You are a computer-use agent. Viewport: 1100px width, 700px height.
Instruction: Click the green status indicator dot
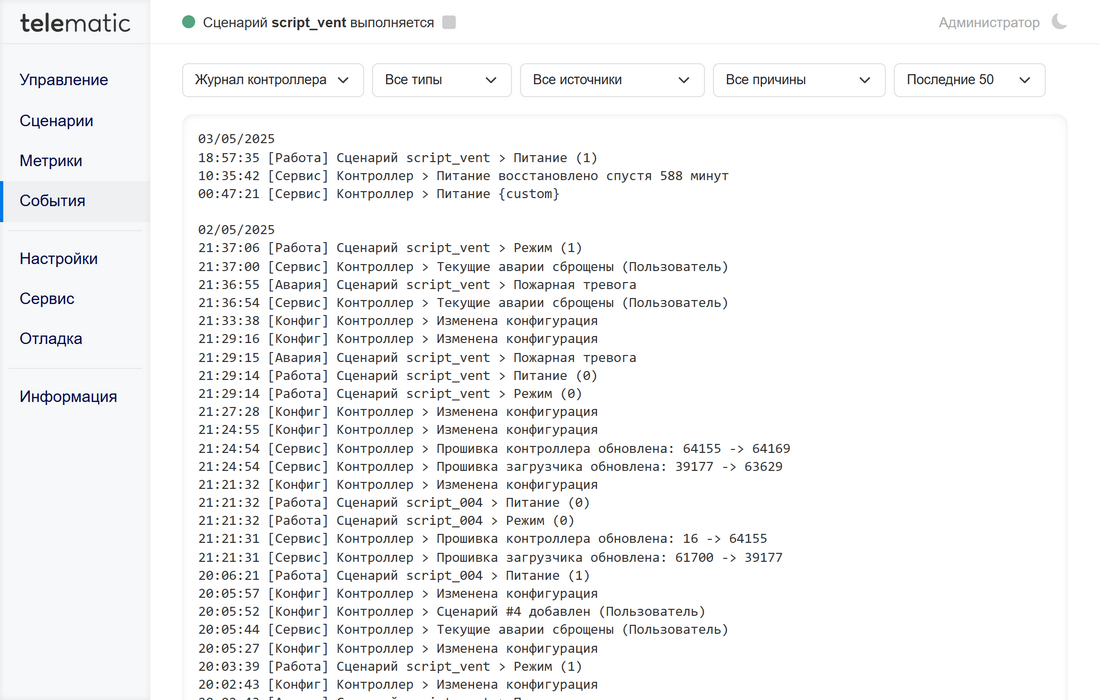coord(189,22)
